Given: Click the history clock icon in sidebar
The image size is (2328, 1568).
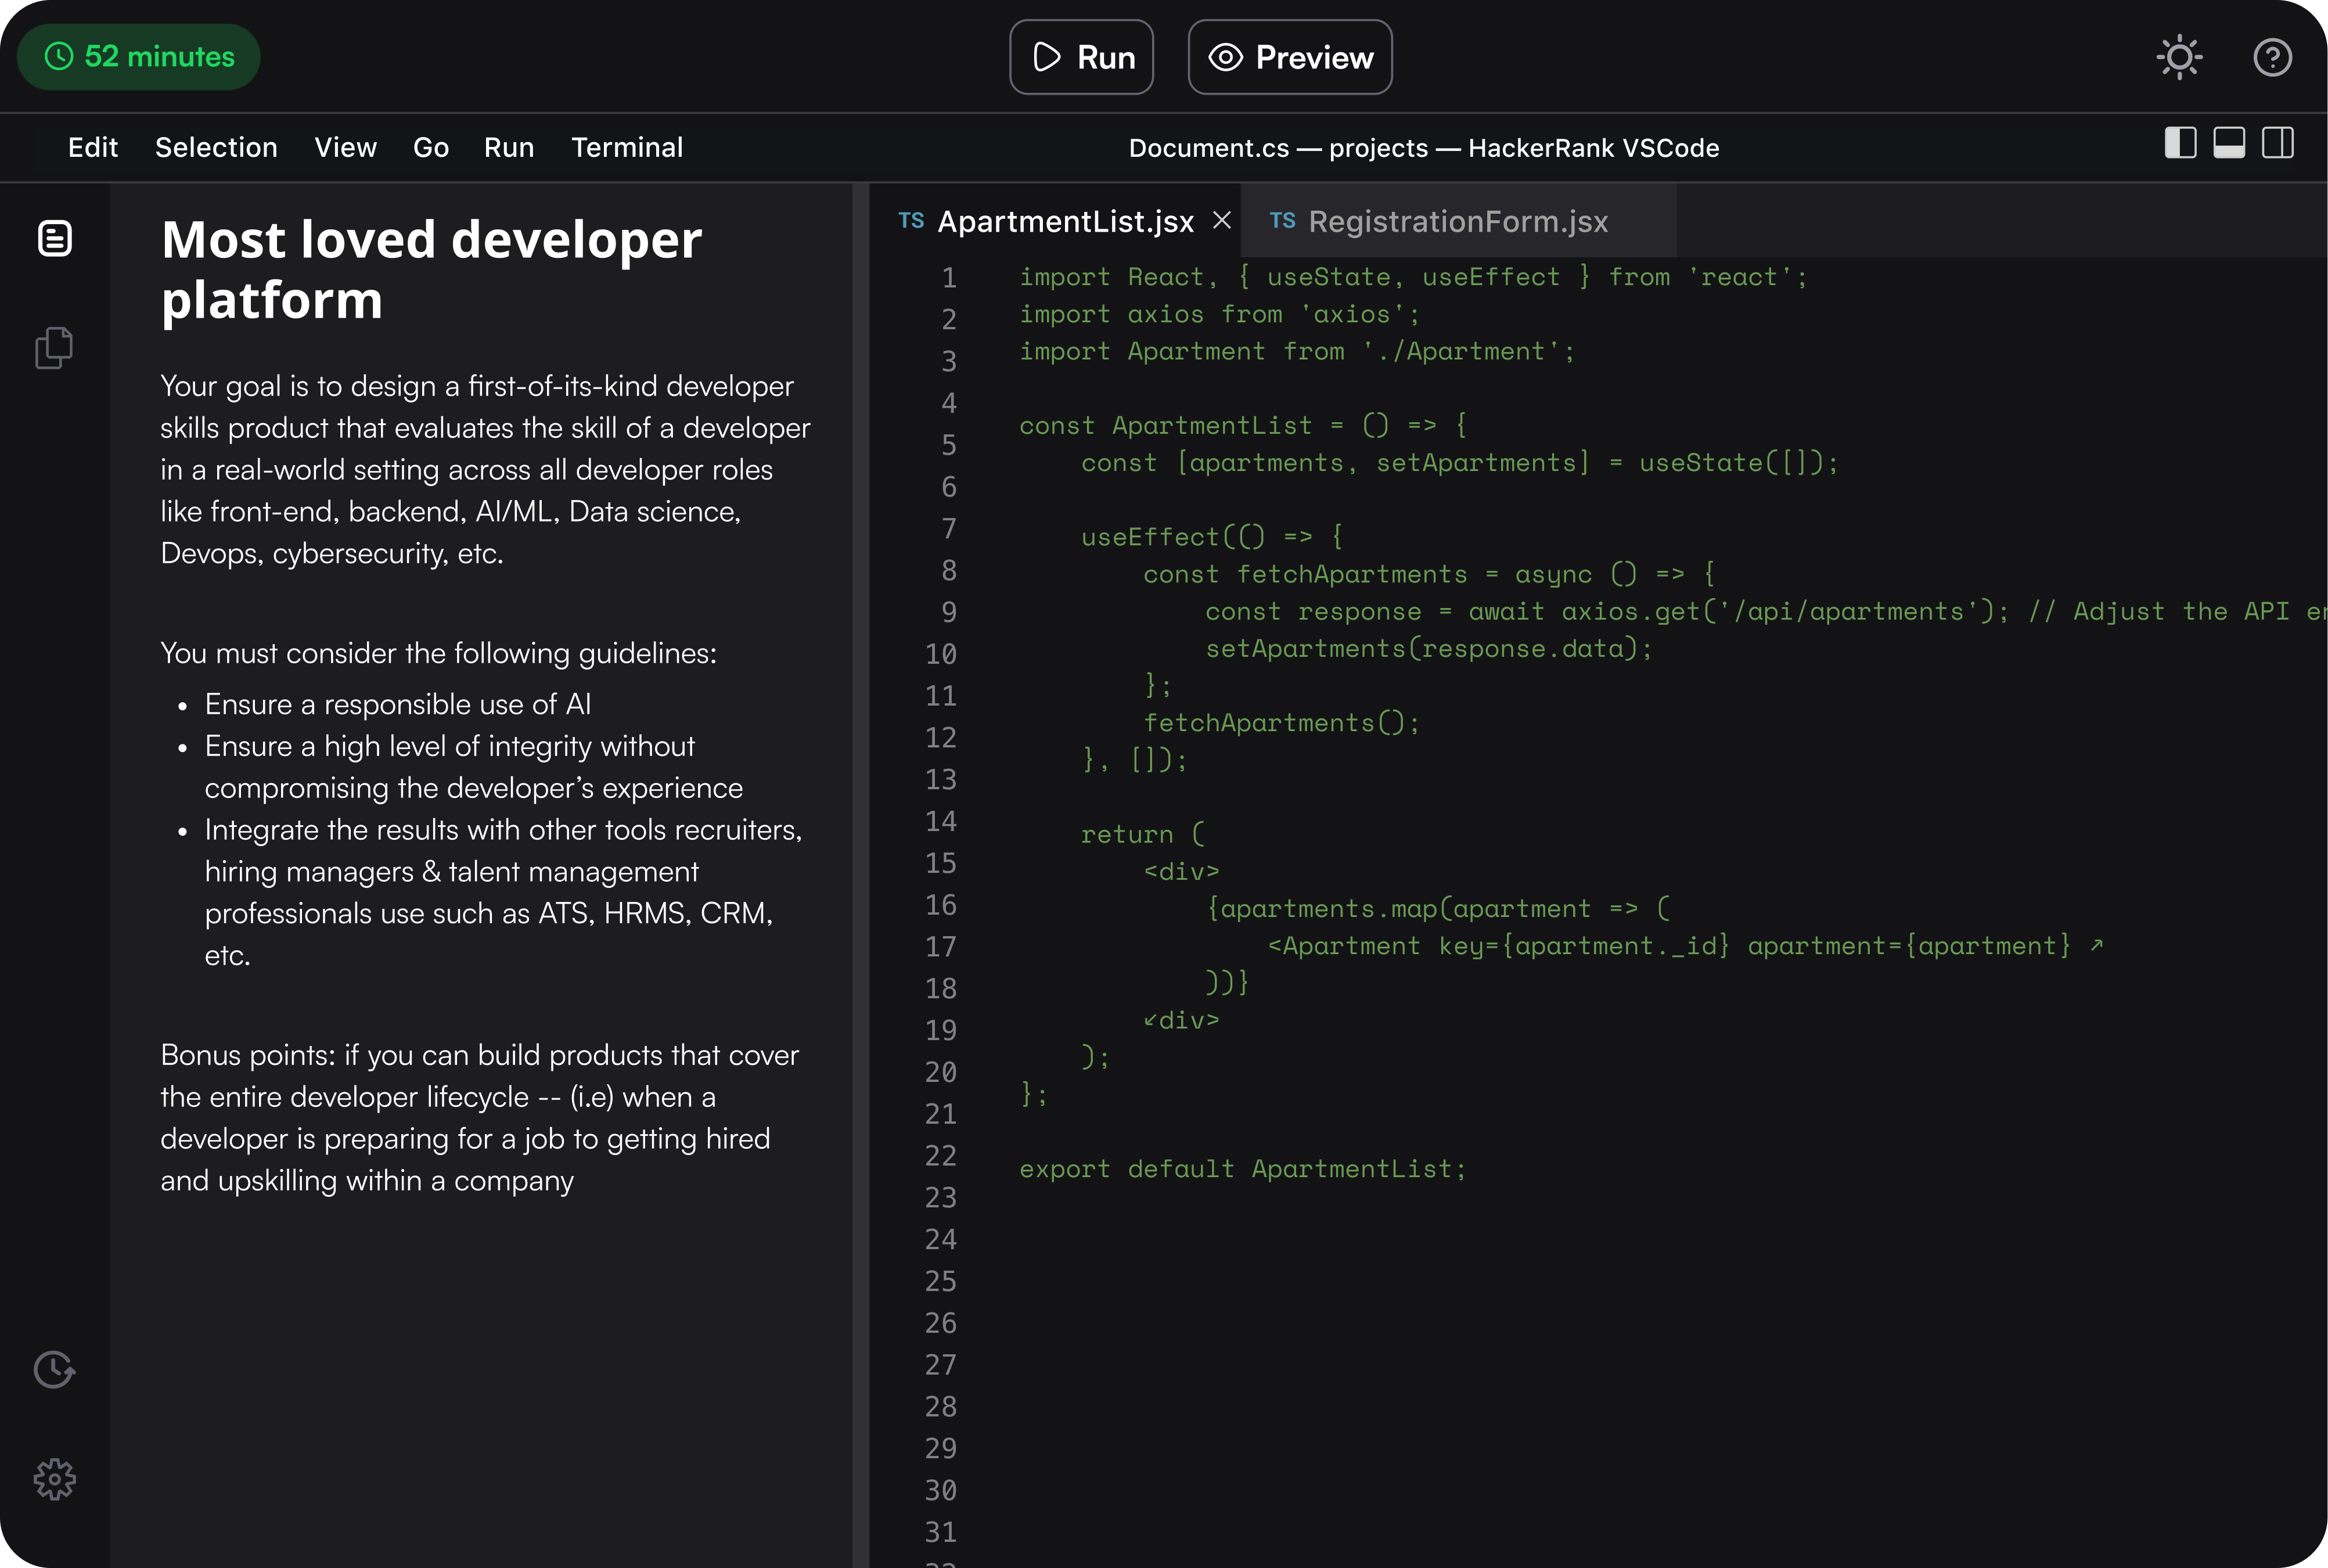Looking at the screenshot, I should [x=55, y=1370].
